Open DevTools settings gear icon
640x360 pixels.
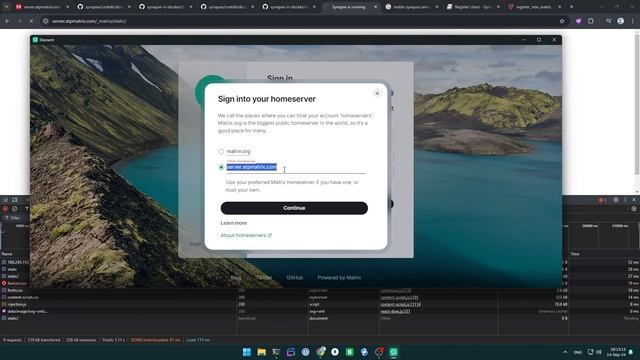point(616,200)
